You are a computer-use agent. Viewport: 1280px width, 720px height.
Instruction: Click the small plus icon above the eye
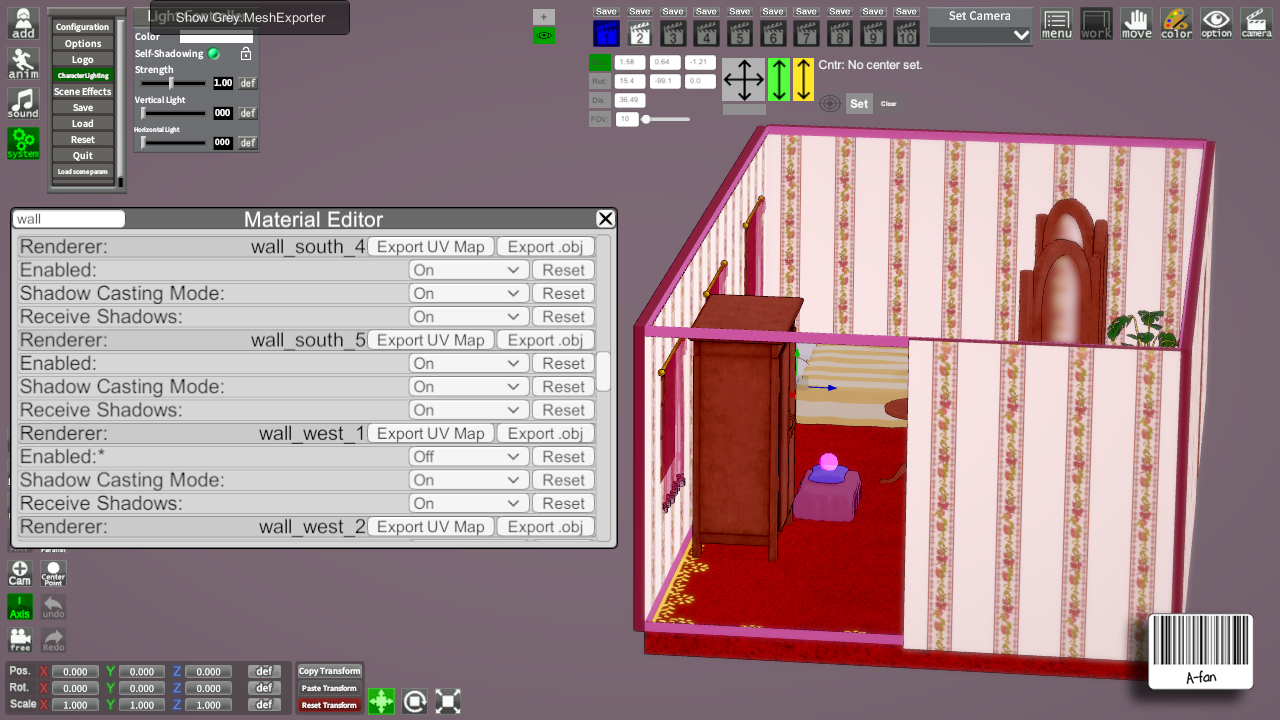click(x=544, y=17)
